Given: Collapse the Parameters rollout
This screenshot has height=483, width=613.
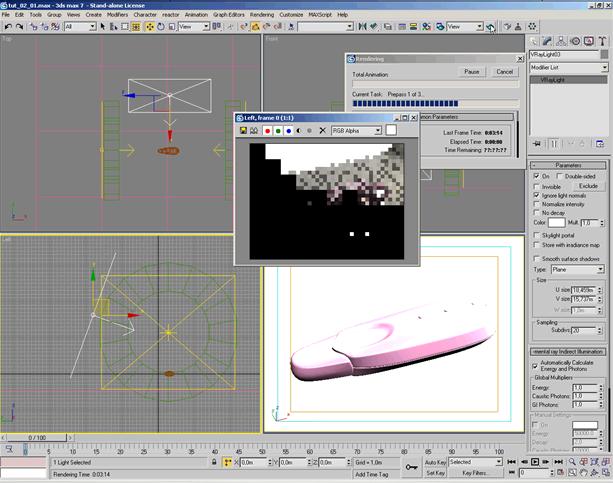Looking at the screenshot, I should (x=568, y=165).
